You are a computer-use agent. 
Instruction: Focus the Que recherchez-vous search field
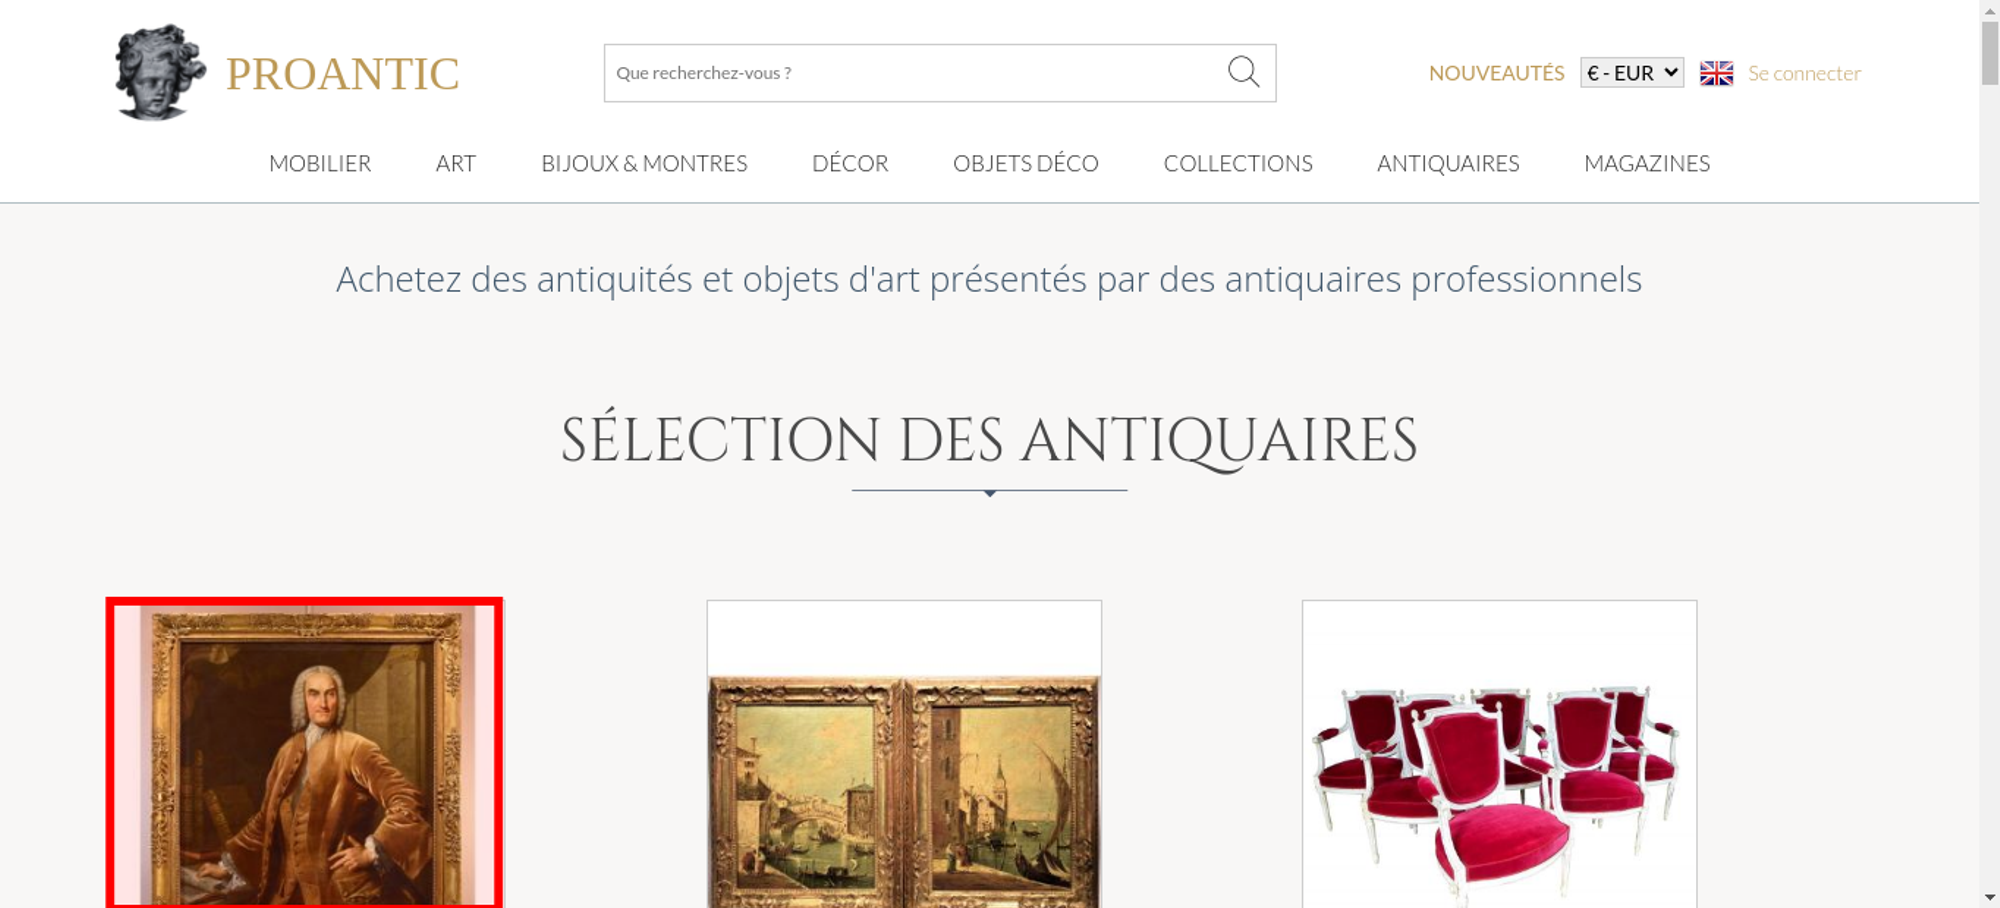(915, 73)
